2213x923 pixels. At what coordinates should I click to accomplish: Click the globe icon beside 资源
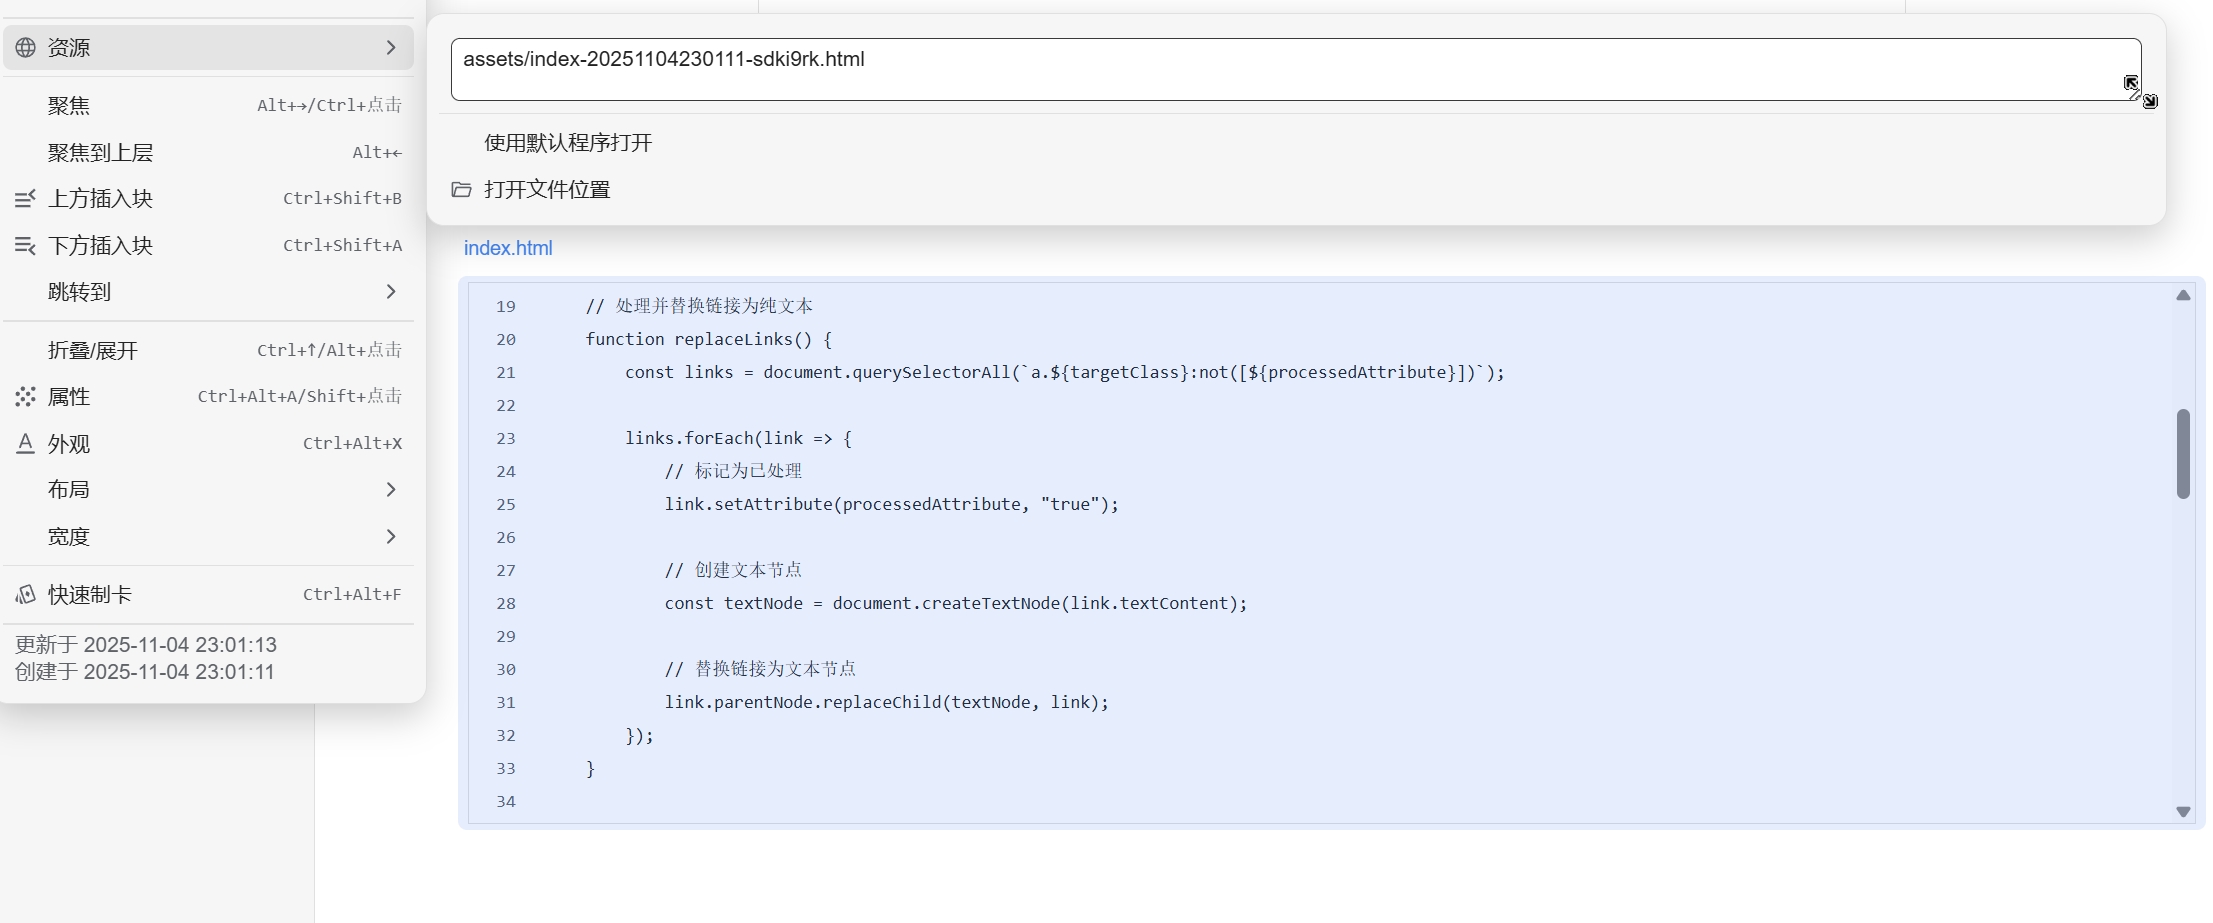[x=26, y=48]
